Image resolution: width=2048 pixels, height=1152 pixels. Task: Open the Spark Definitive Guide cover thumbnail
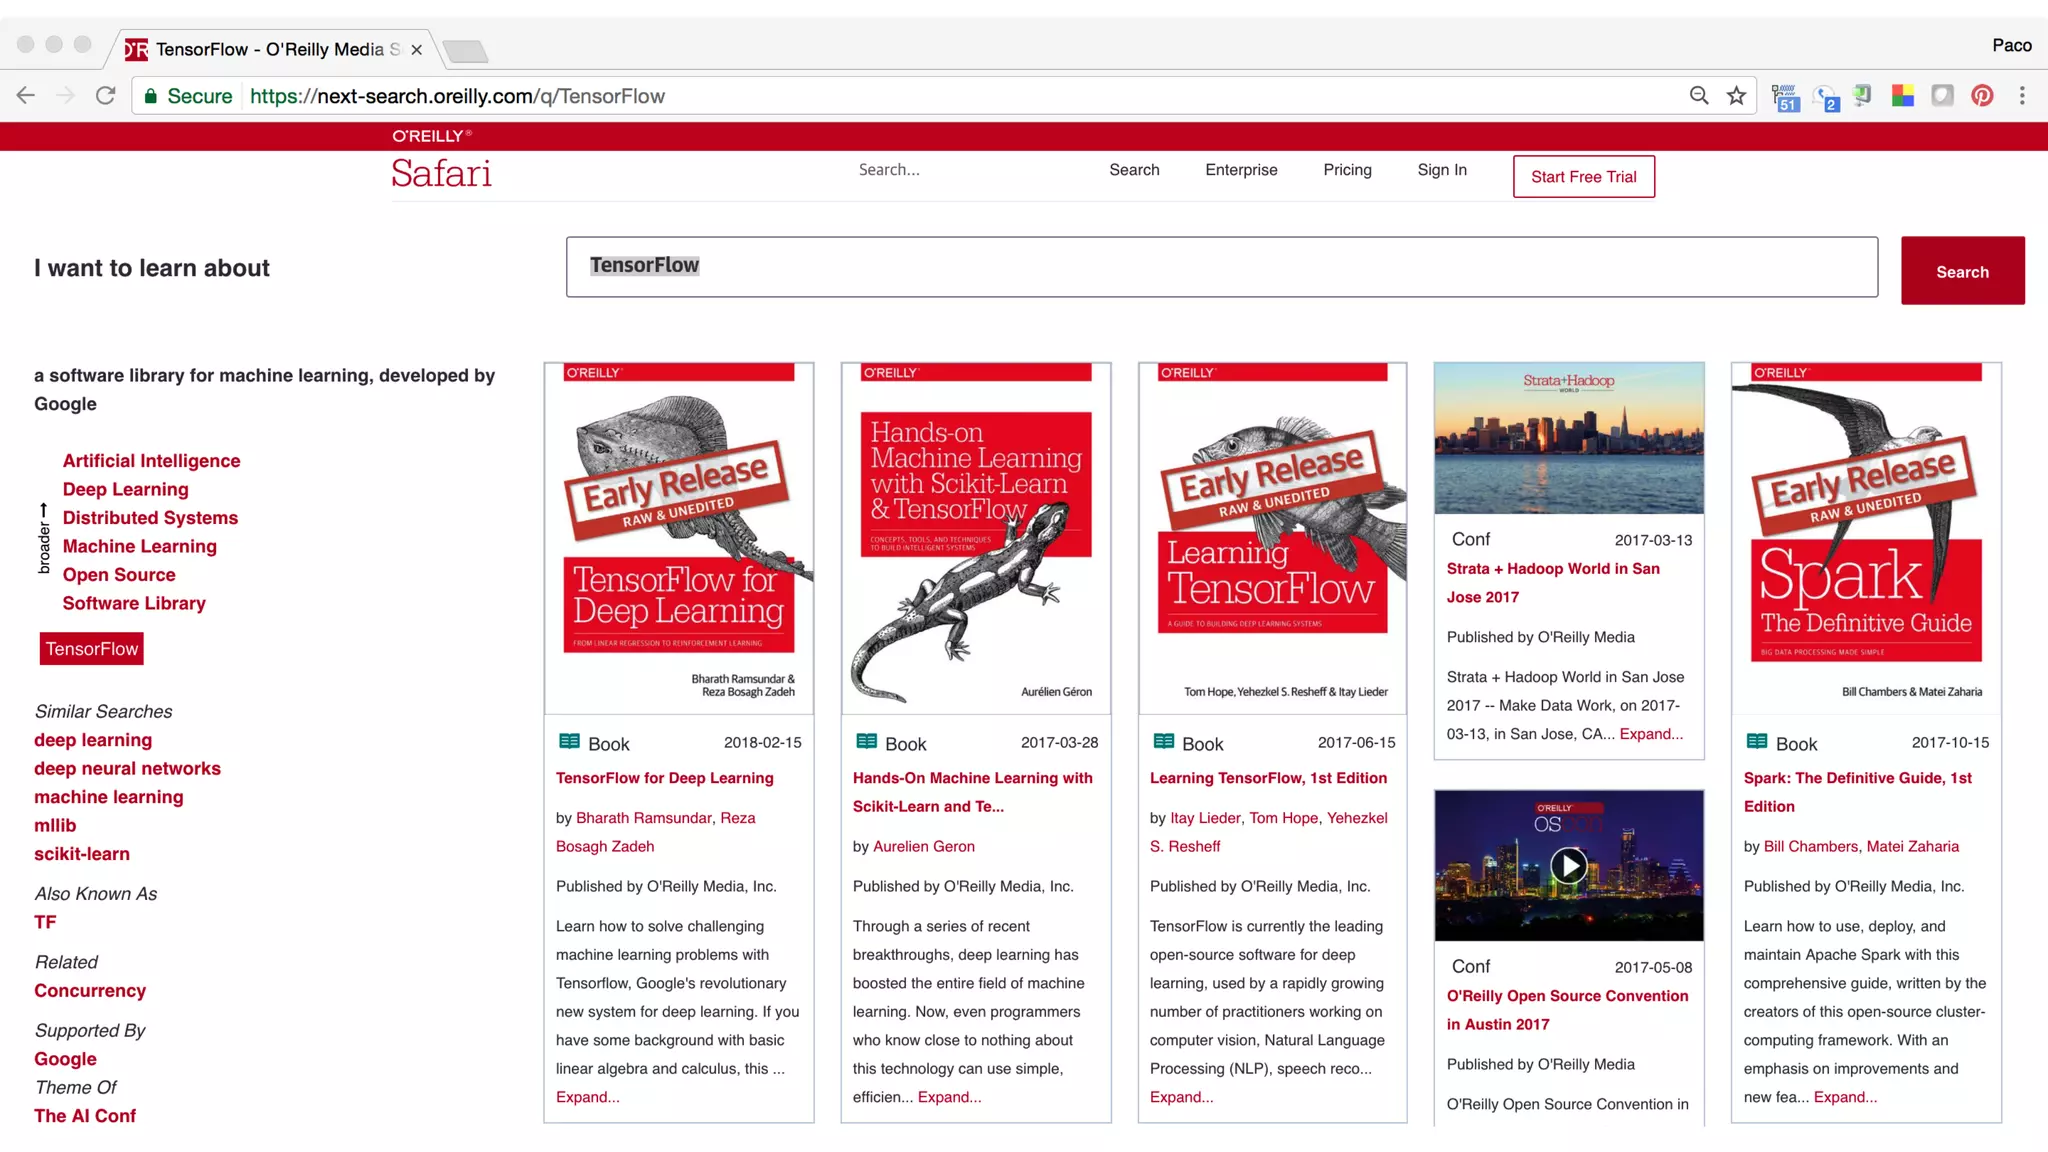pyautogui.click(x=1866, y=538)
